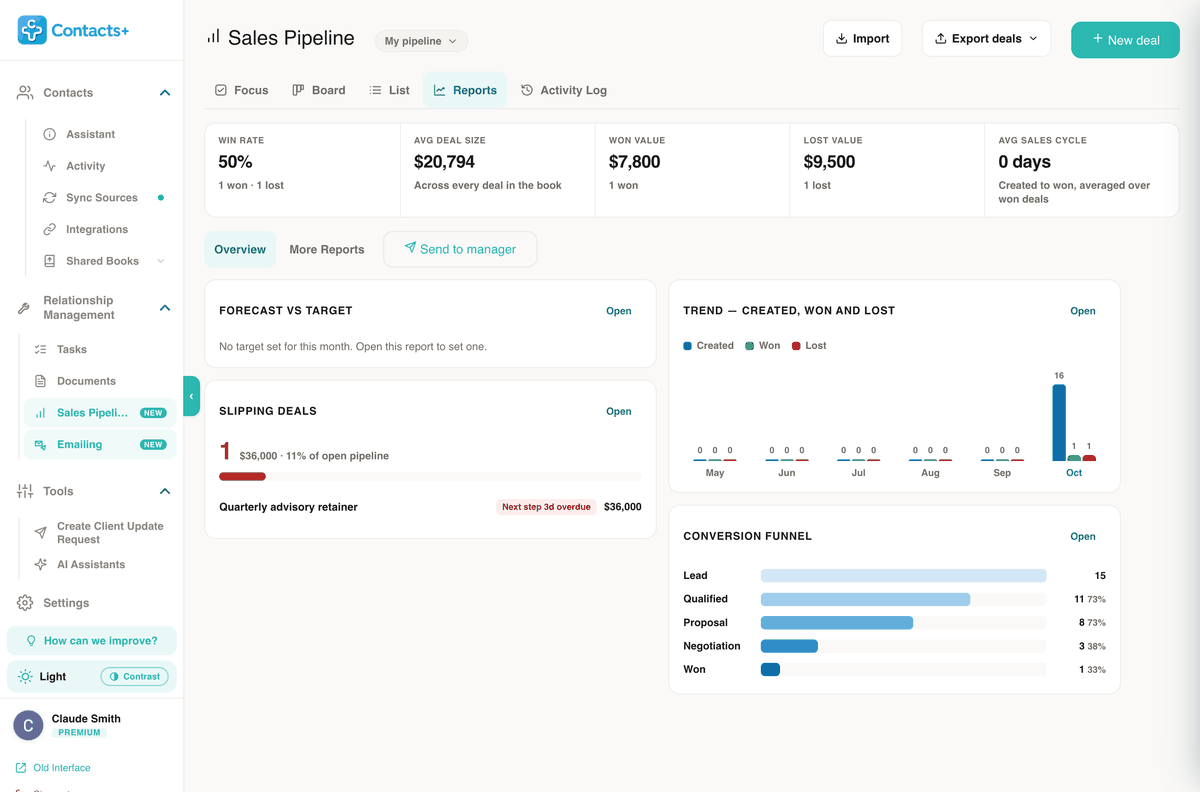Click the Old Interface external-link icon
The width and height of the screenshot is (1200, 792).
tap(21, 768)
